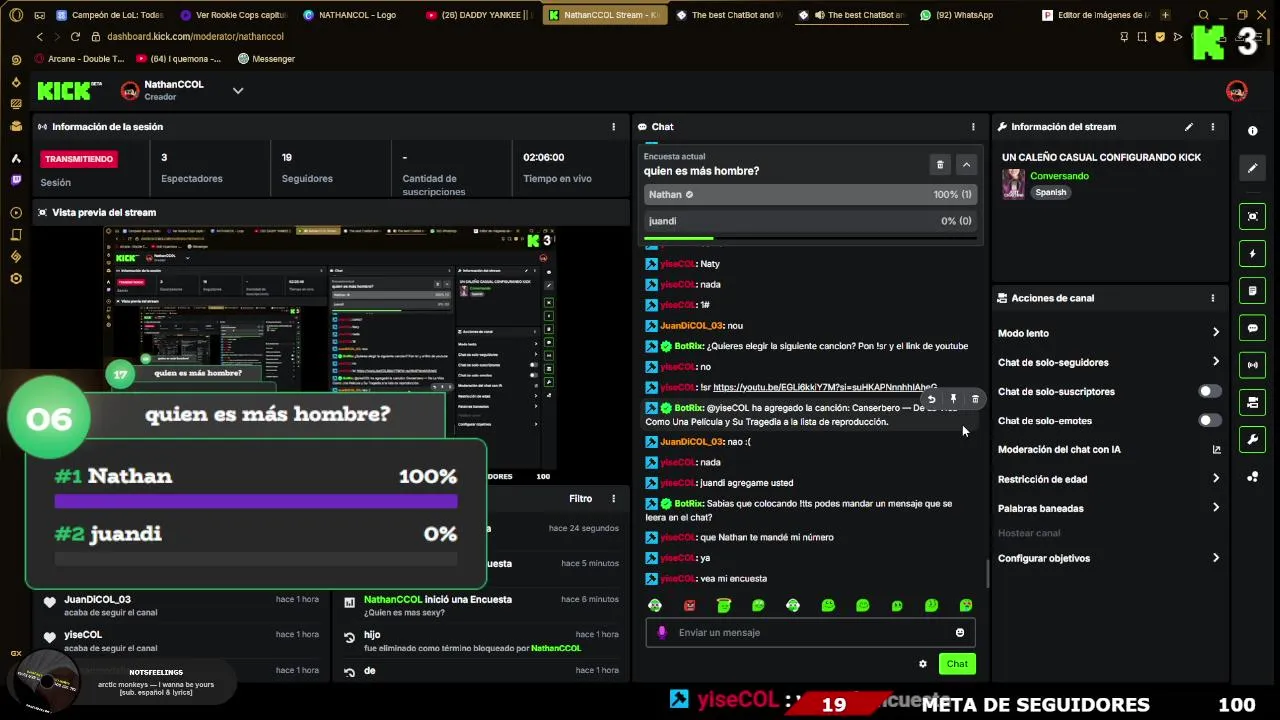Edit stream info with the pencil icon
This screenshot has height=720, width=1280.
1188,127
